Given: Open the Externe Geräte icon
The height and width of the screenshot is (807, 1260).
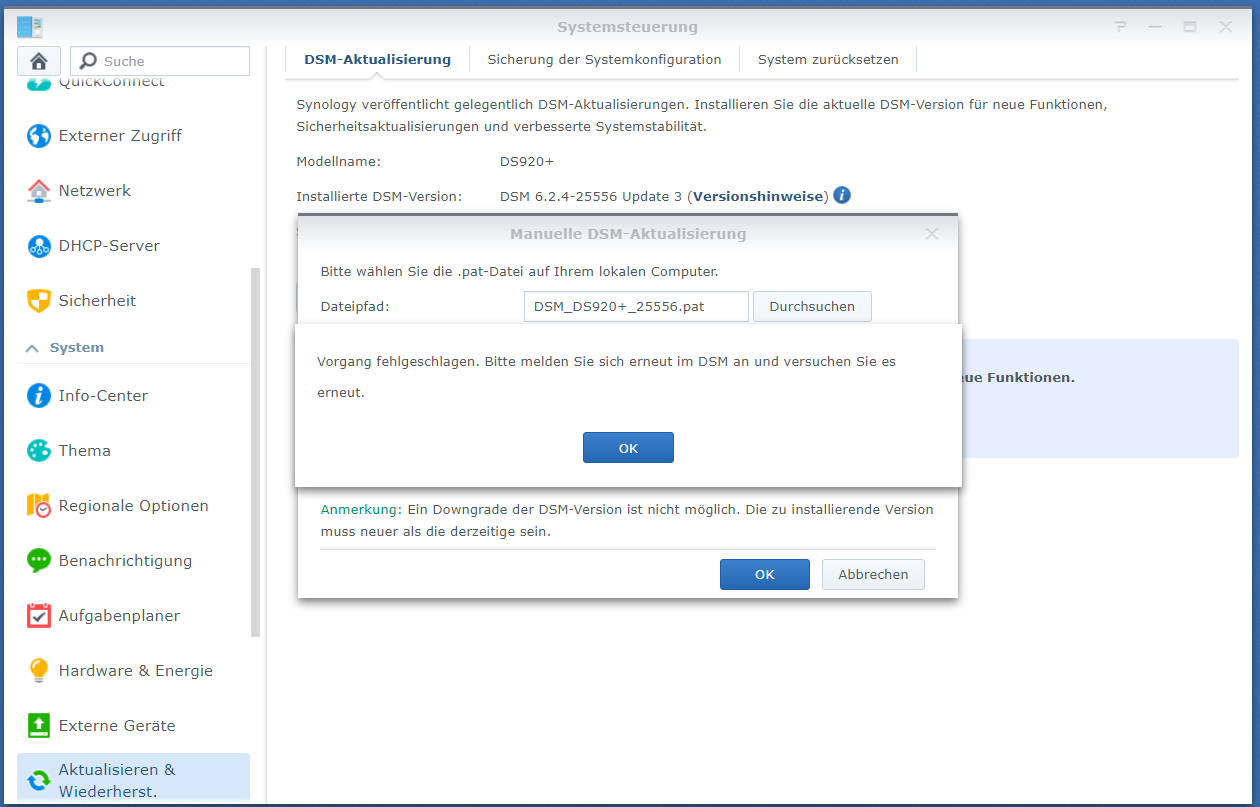Looking at the screenshot, I should (x=39, y=726).
